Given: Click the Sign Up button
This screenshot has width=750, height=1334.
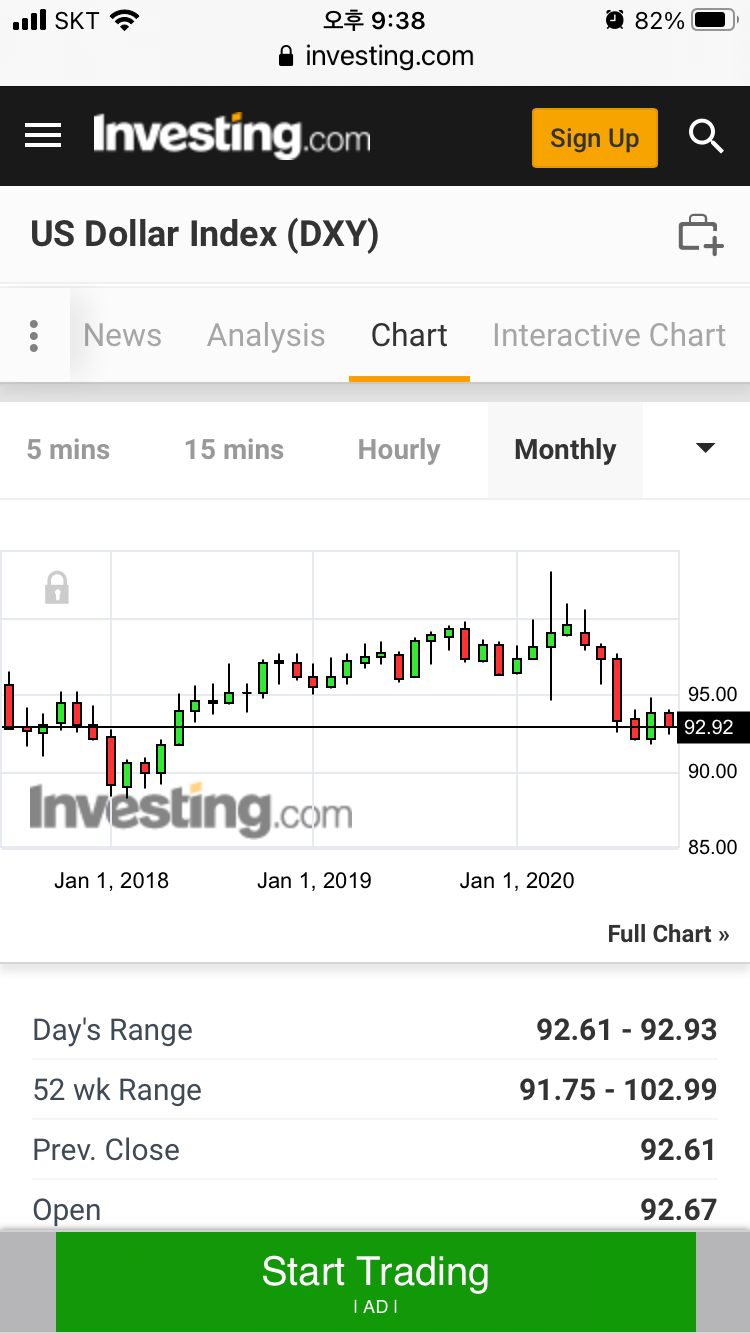Looking at the screenshot, I should coord(595,138).
